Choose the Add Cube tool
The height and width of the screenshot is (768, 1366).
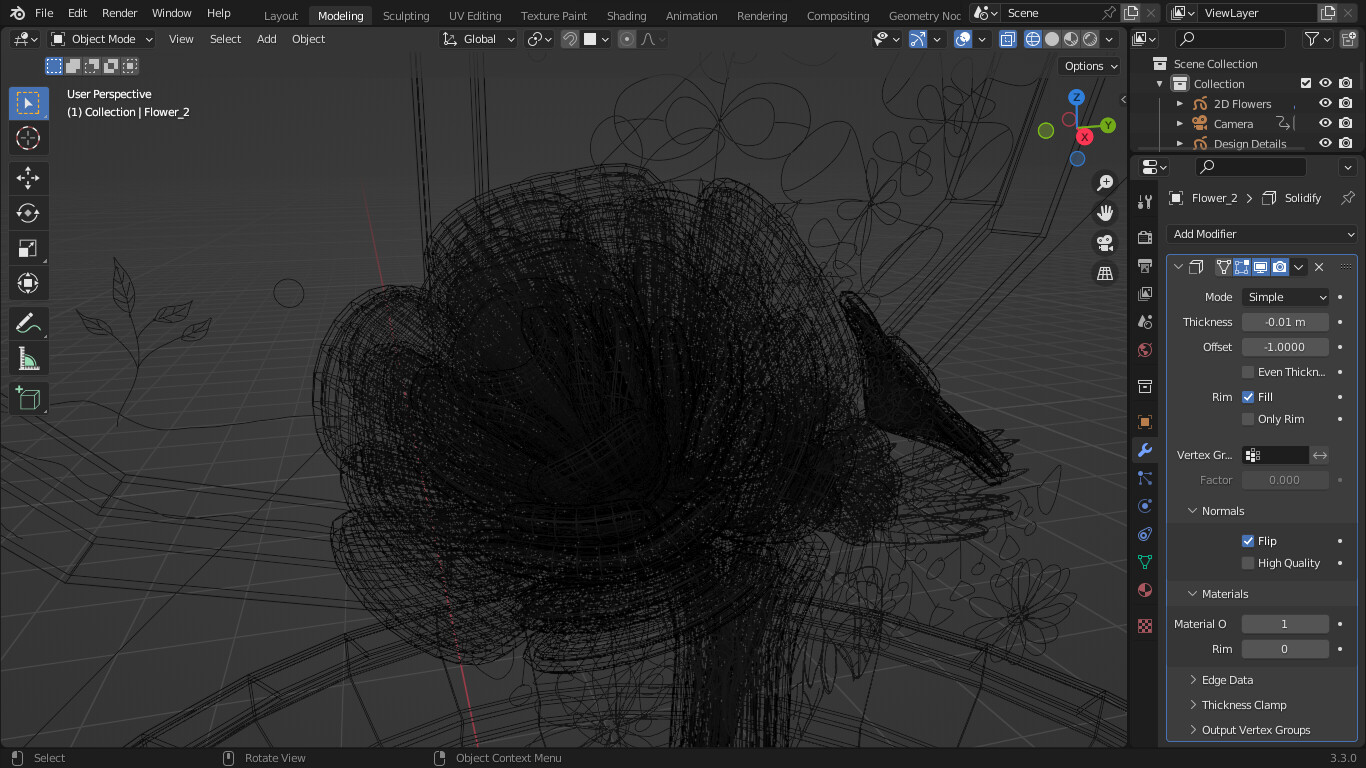[x=28, y=398]
